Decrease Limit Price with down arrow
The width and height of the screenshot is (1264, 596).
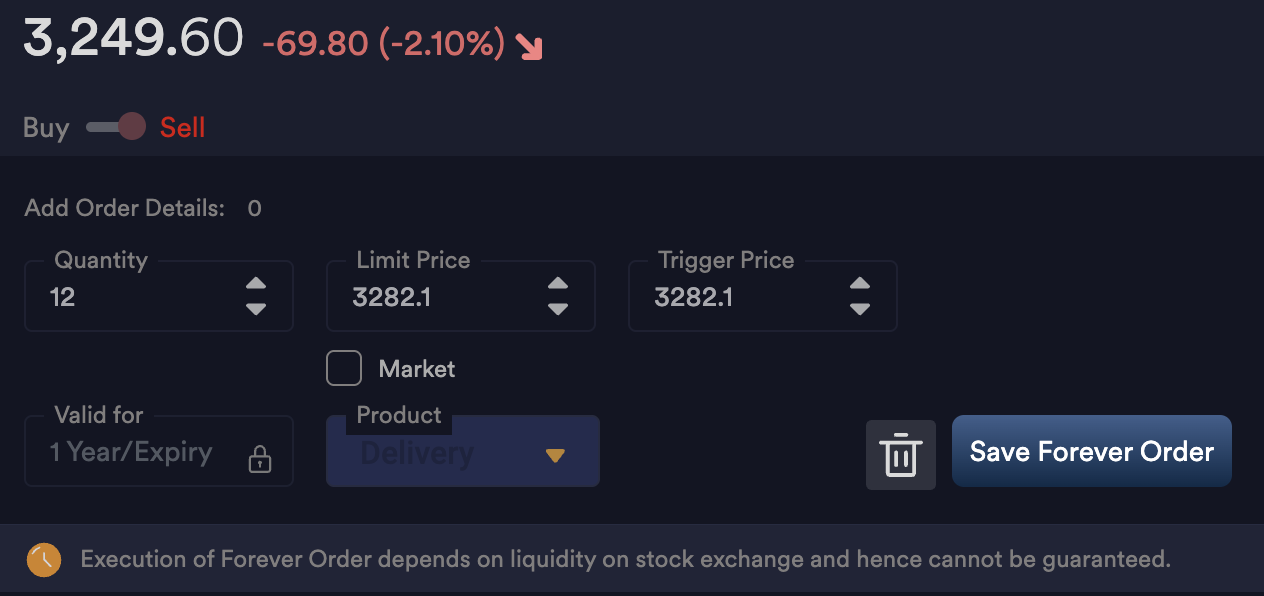click(x=558, y=309)
